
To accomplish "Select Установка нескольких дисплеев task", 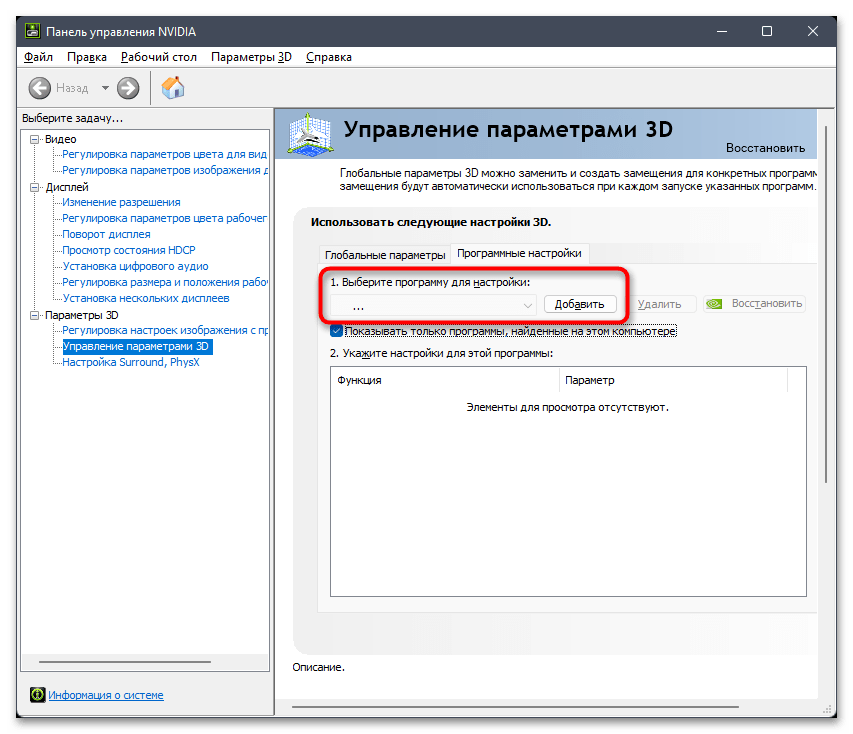I will tap(146, 298).
